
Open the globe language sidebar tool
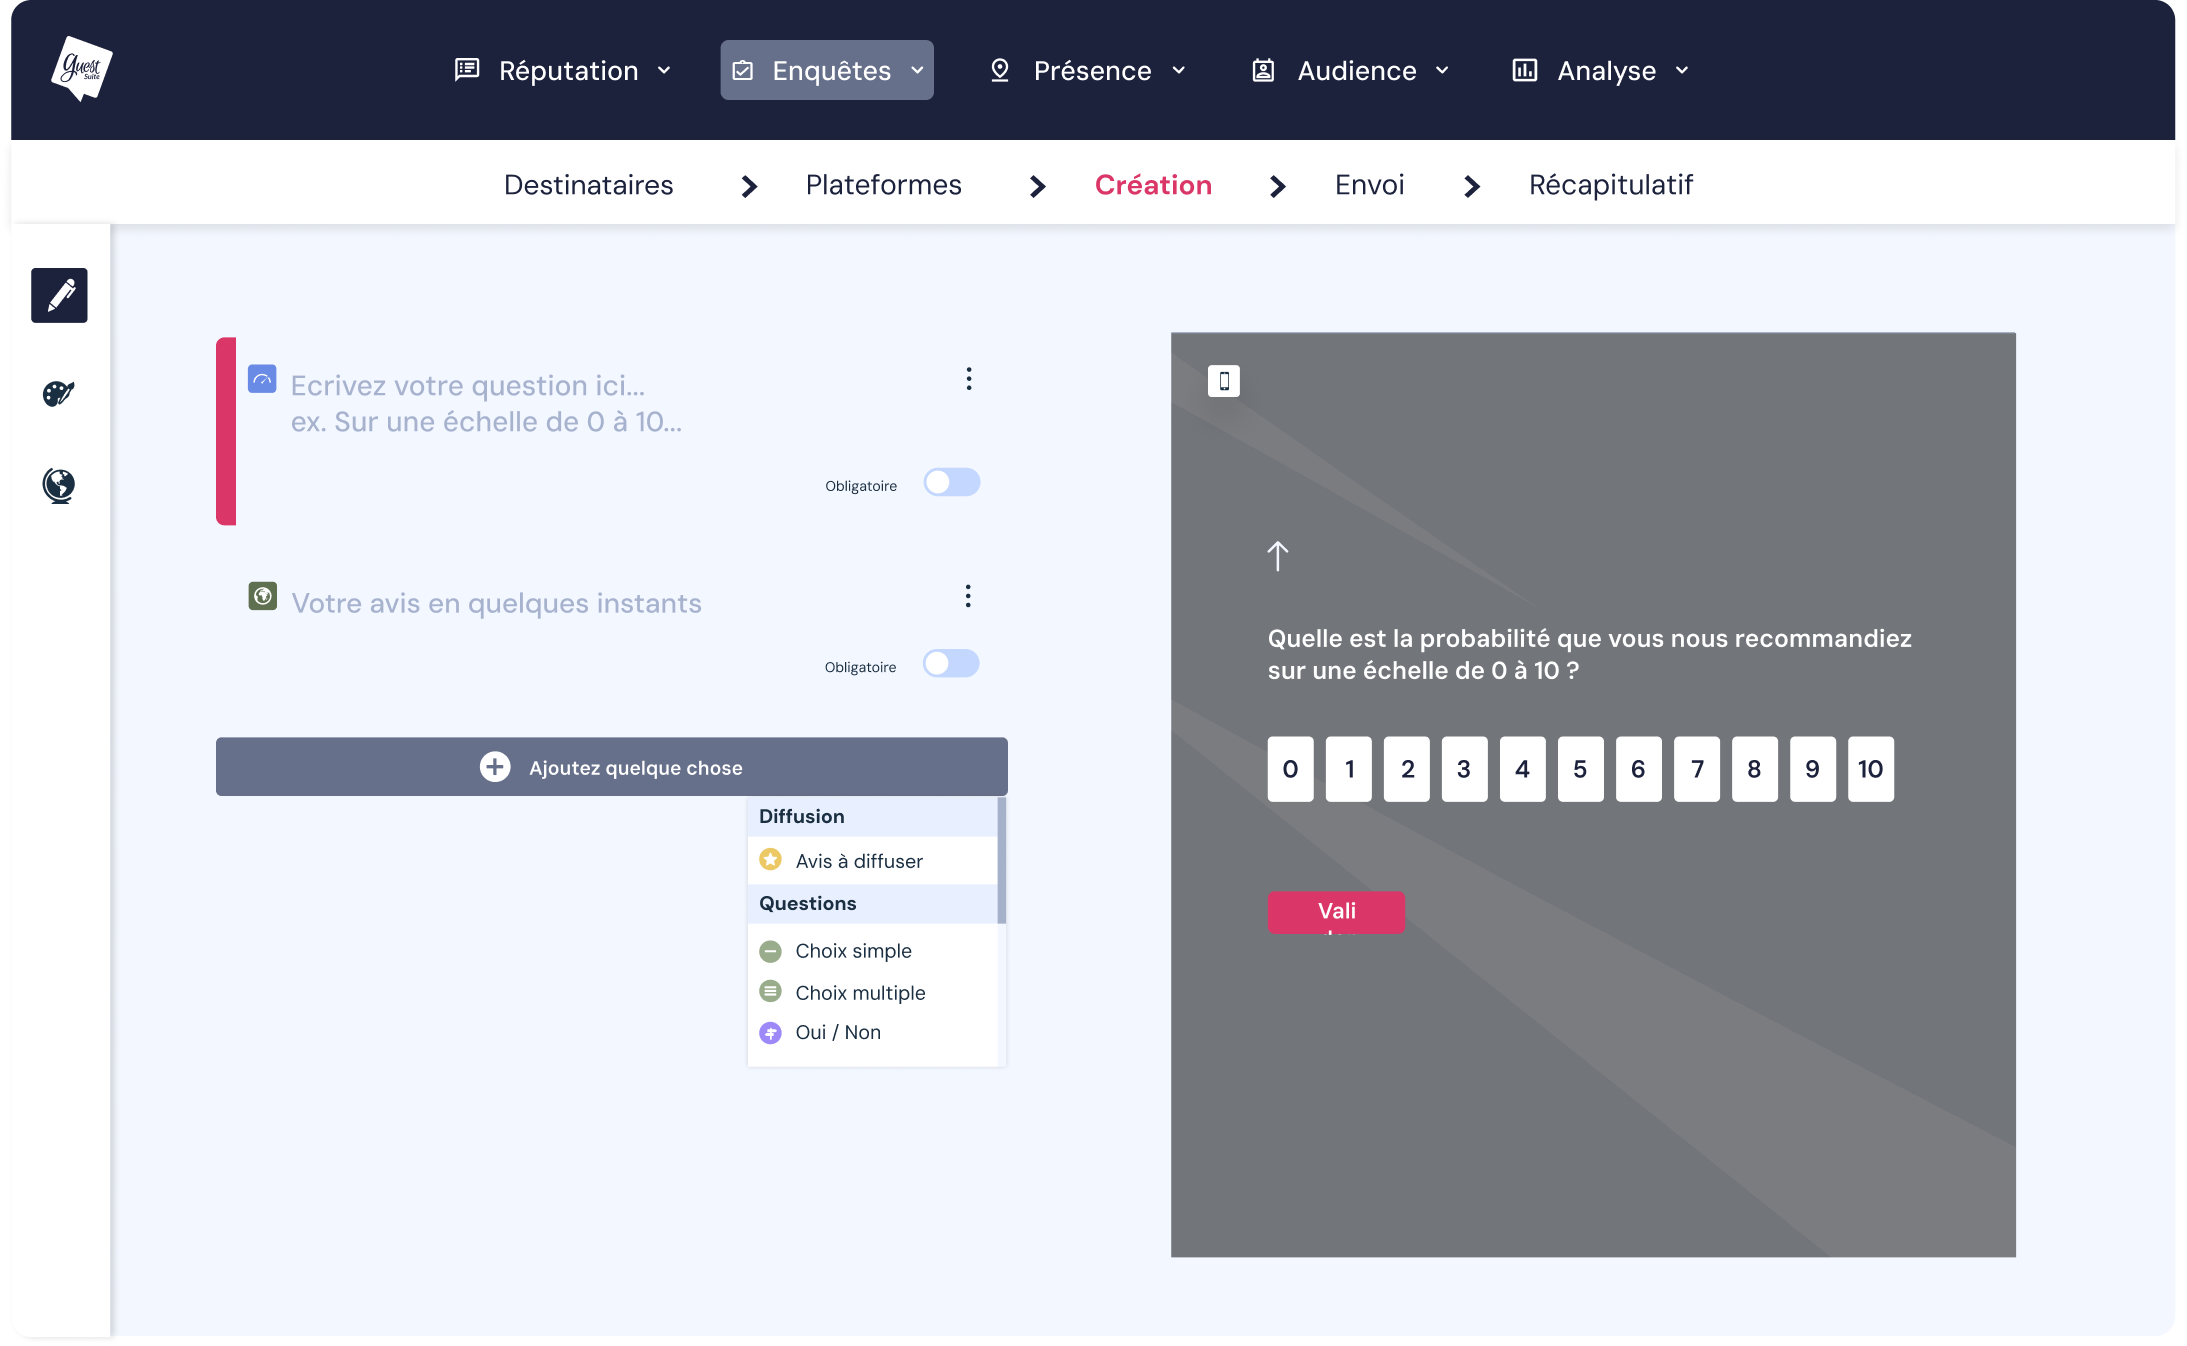tap(59, 485)
